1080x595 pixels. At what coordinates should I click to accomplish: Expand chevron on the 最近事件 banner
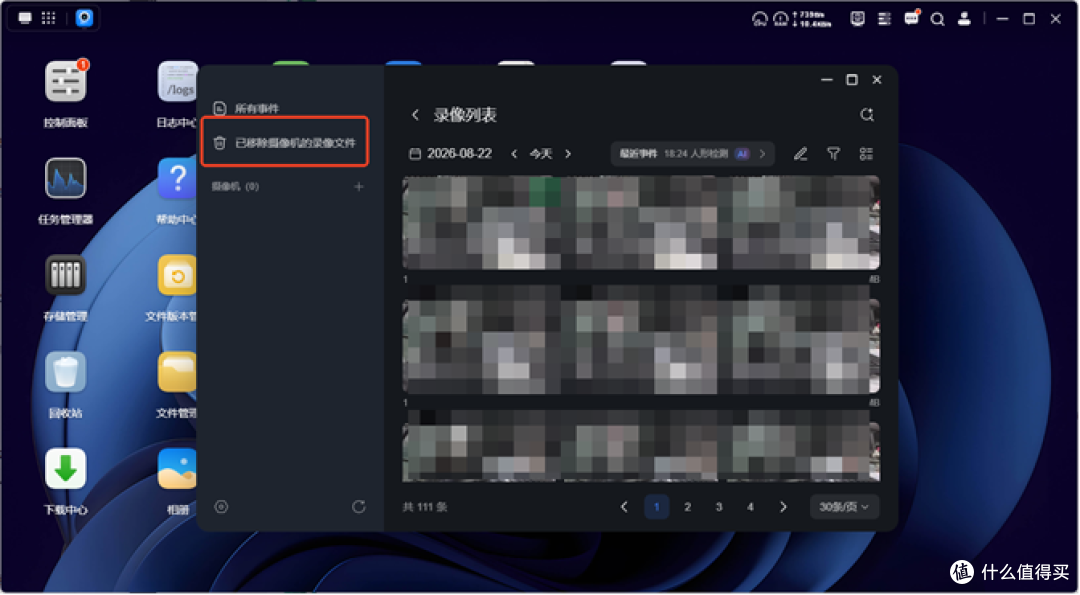pyautogui.click(x=762, y=154)
